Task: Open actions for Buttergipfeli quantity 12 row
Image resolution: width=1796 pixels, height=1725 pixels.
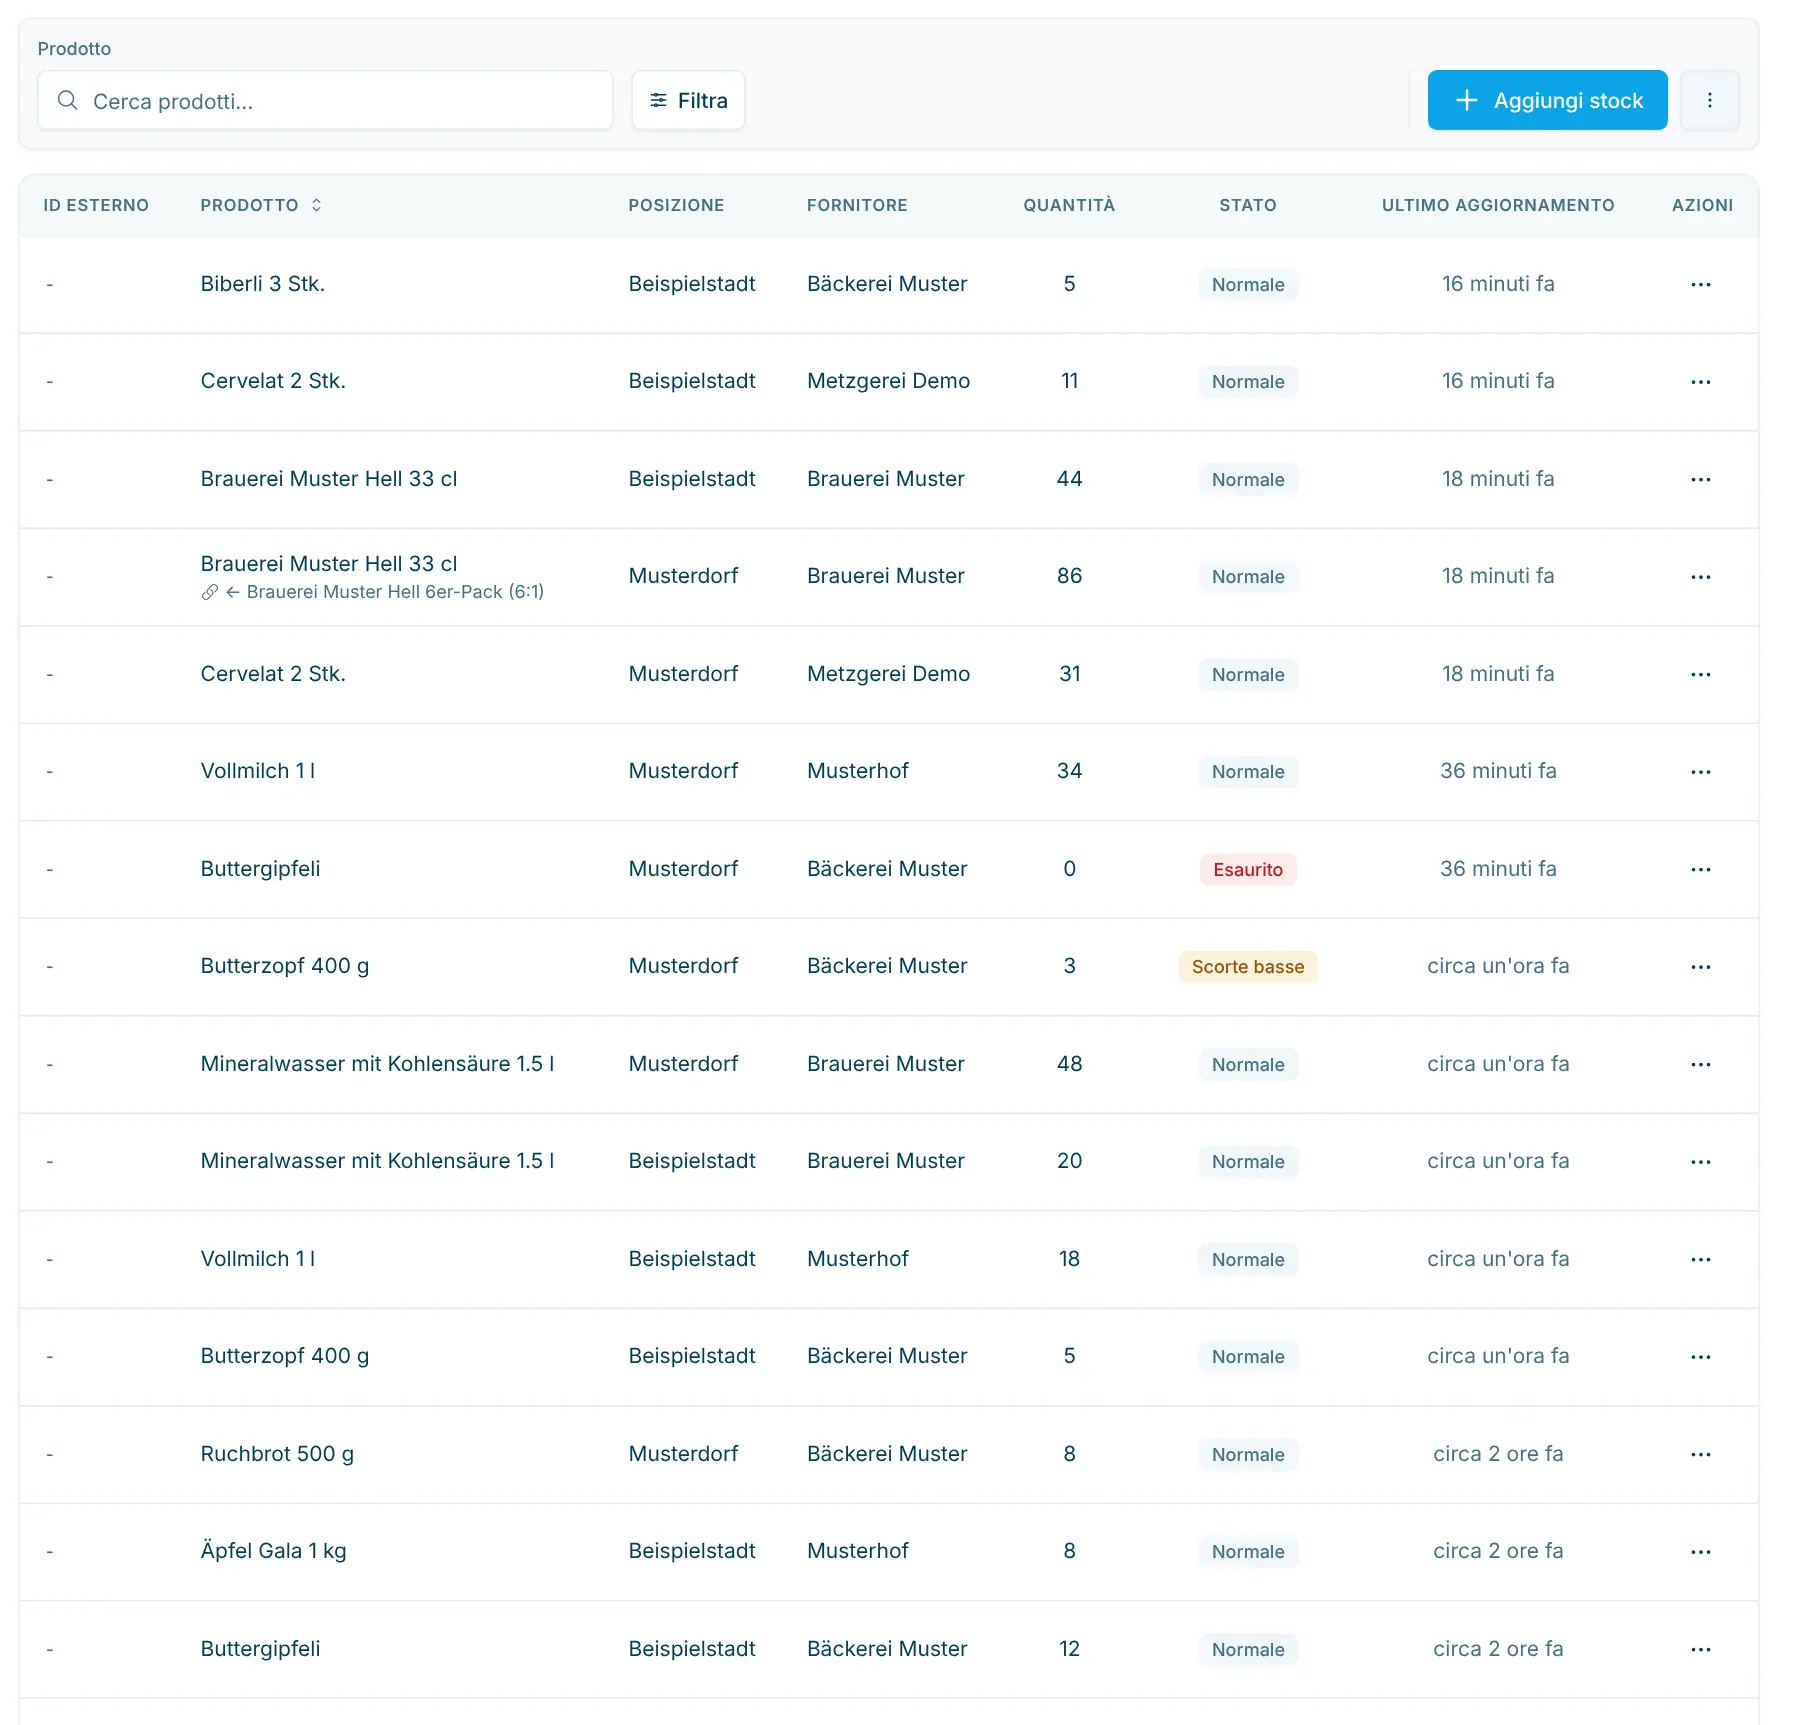Action: point(1700,1650)
